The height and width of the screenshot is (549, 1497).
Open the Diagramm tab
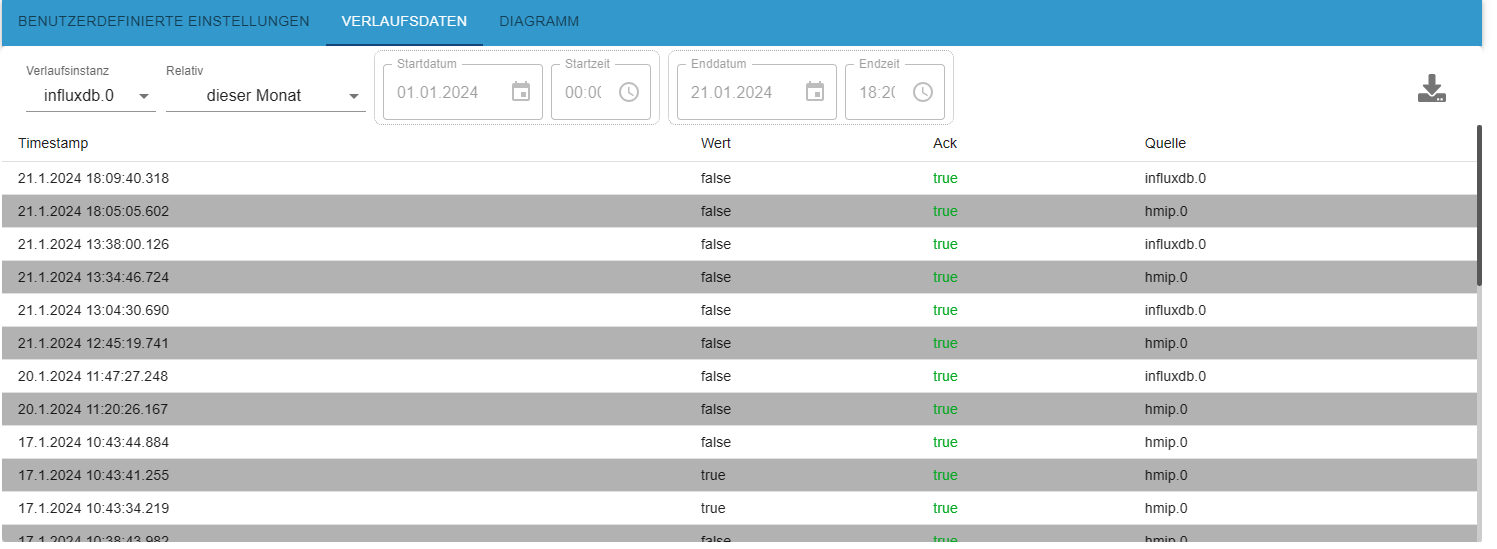[538, 21]
